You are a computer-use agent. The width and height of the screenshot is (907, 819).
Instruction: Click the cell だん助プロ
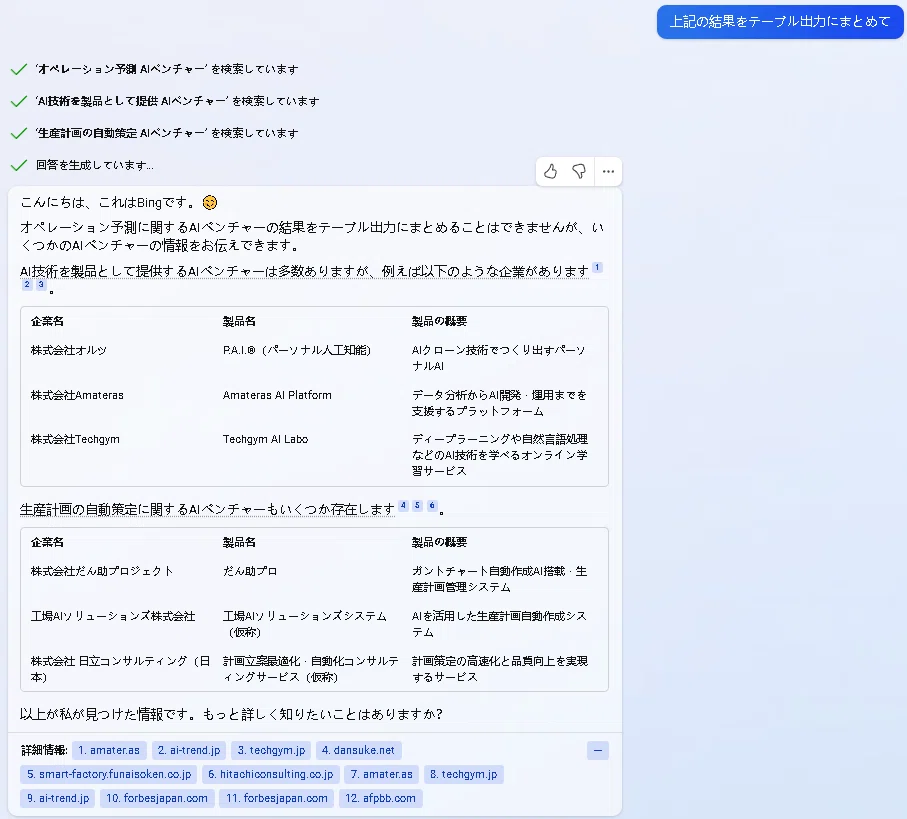pos(250,571)
